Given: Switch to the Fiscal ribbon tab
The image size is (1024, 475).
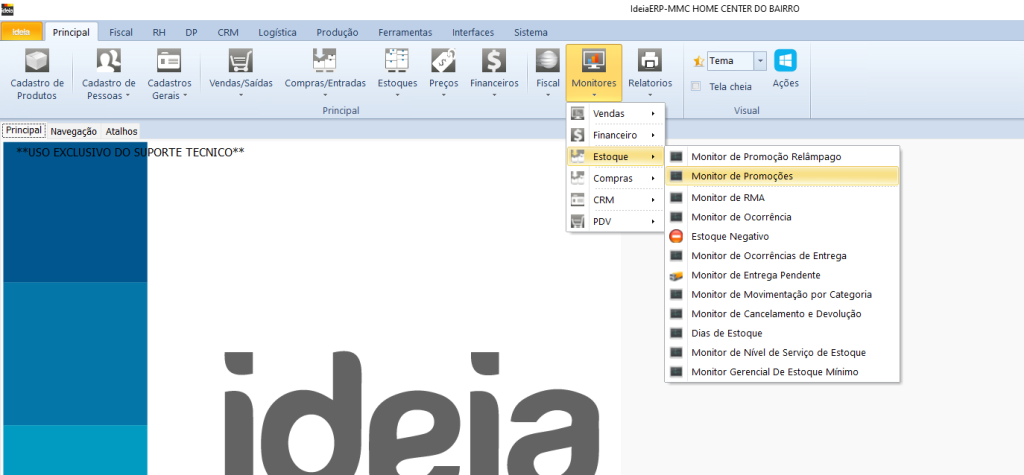Looking at the screenshot, I should coord(120,32).
